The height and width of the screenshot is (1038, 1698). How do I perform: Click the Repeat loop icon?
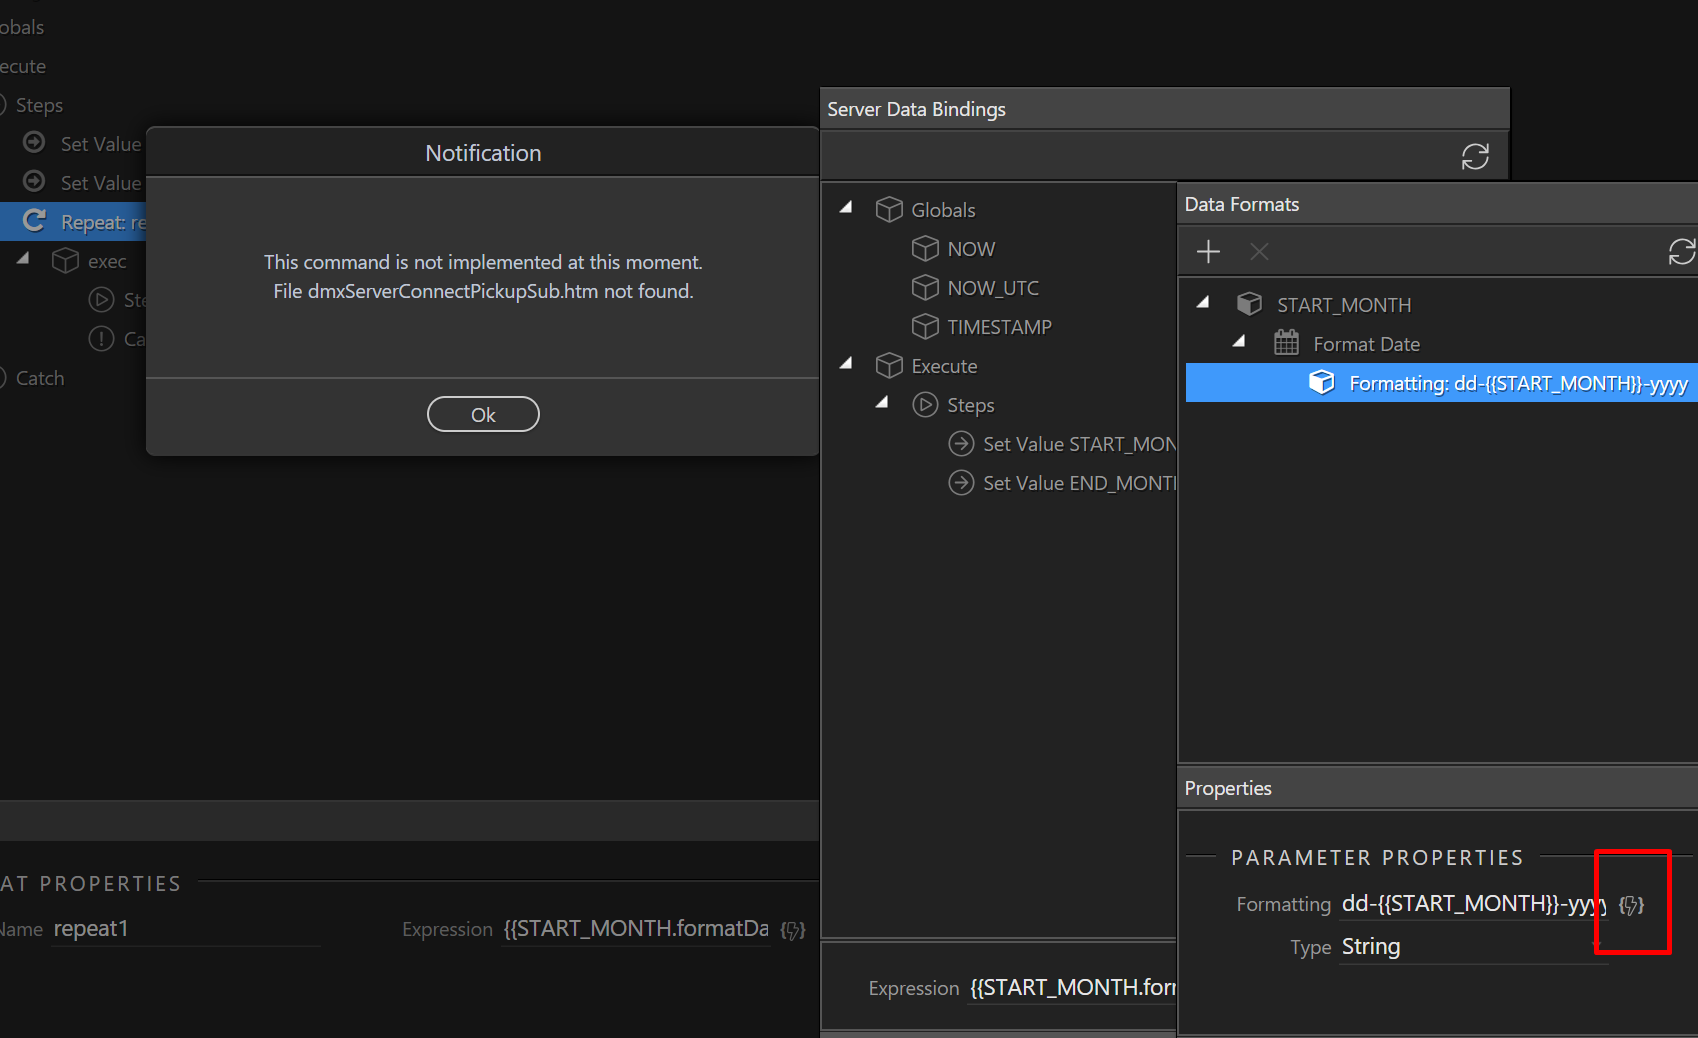point(34,221)
